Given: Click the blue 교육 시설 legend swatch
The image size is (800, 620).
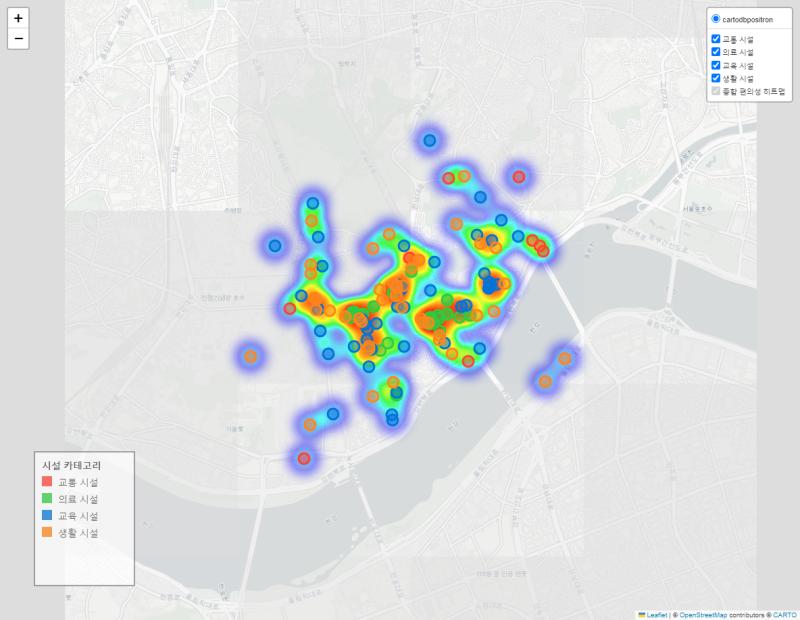Looking at the screenshot, I should (x=47, y=515).
